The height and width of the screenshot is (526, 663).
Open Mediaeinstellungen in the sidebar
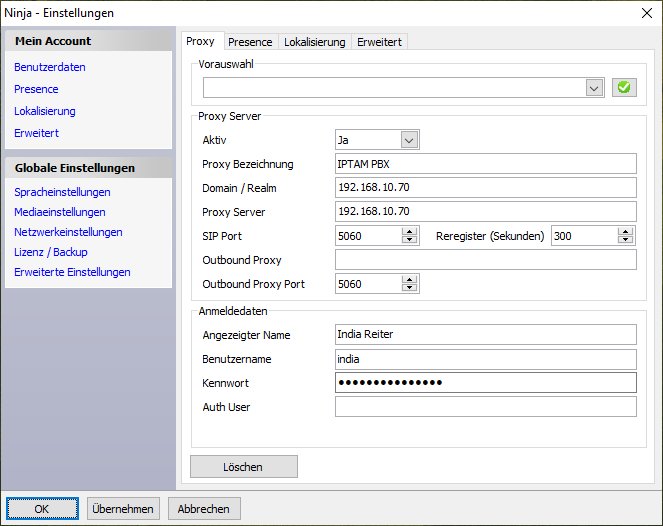click(60, 212)
